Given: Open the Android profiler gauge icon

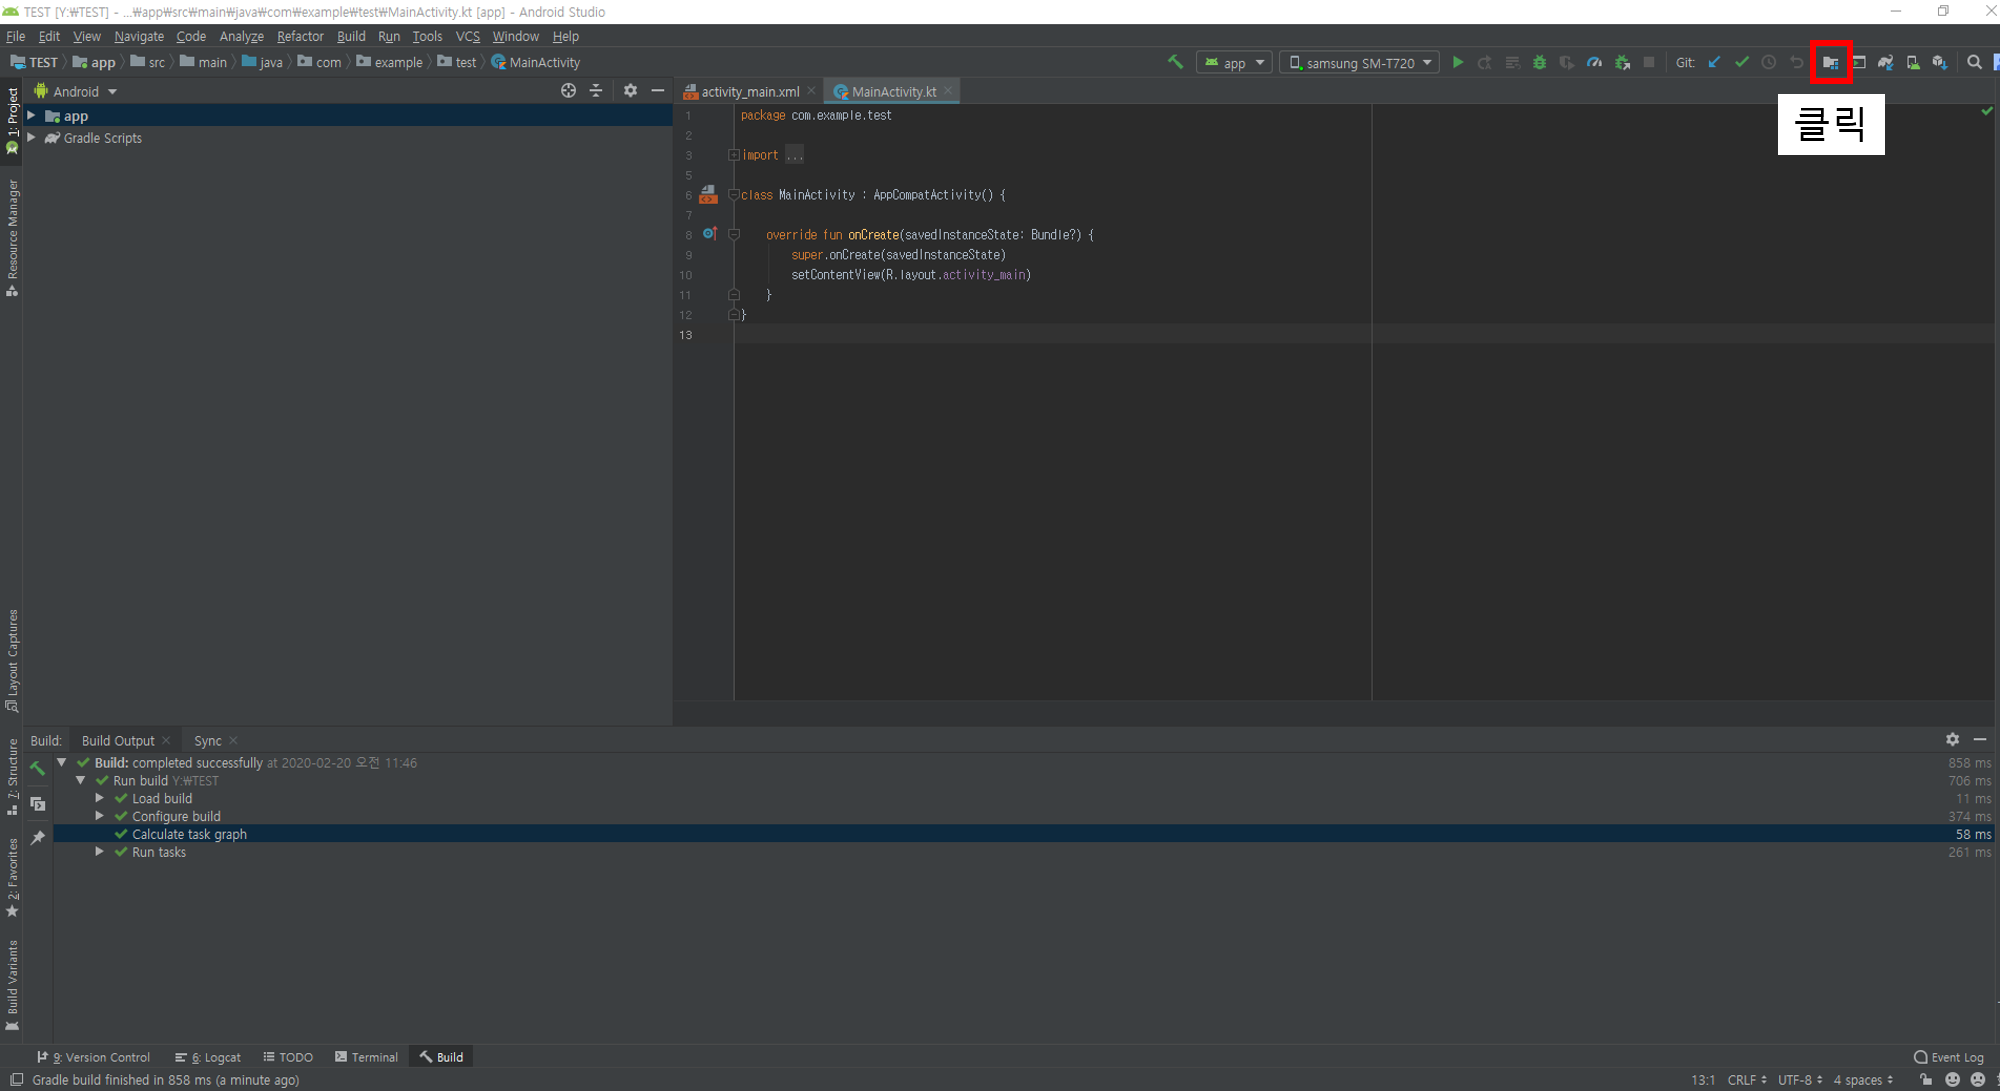Looking at the screenshot, I should tap(1595, 62).
